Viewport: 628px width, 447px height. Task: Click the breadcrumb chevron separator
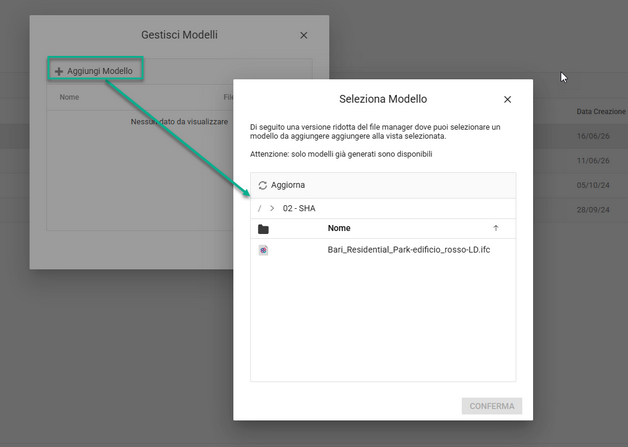(272, 208)
